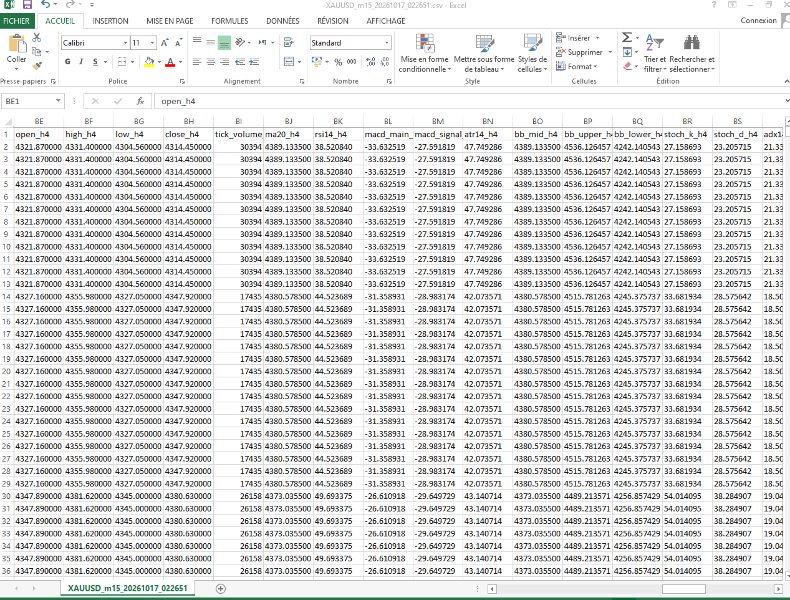
Task: Open the Calibri font name dropdown
Action: (x=125, y=43)
